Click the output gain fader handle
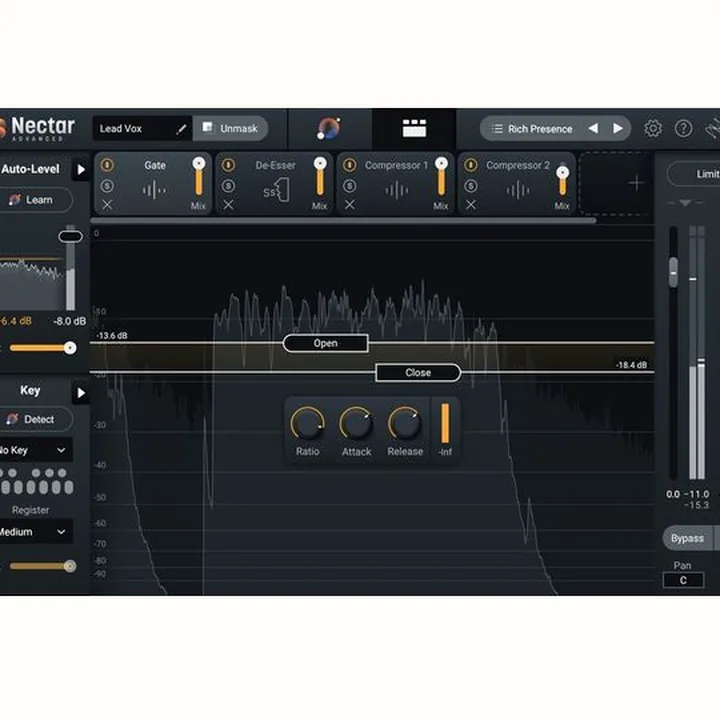This screenshot has width=720, height=720. tap(673, 272)
